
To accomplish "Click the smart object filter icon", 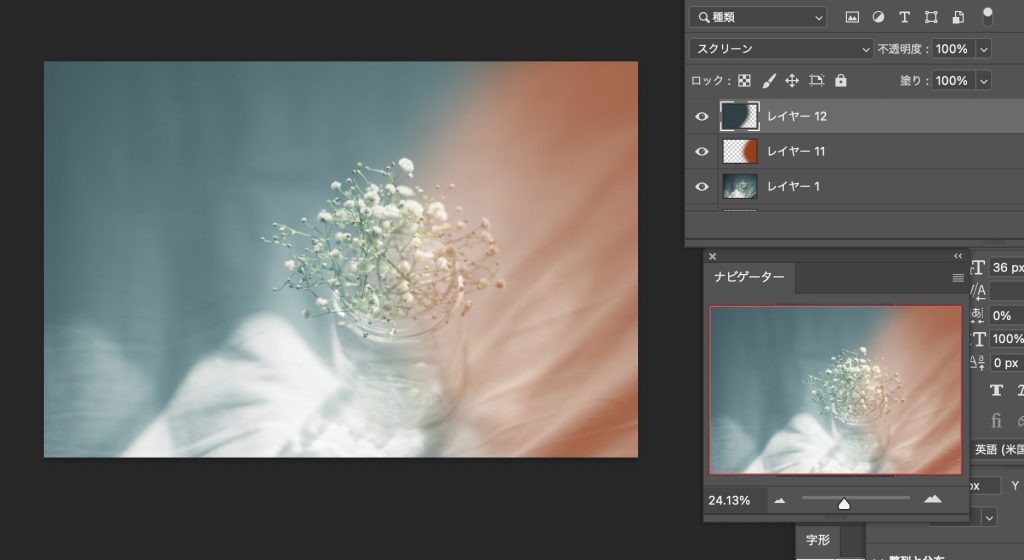I will (957, 18).
